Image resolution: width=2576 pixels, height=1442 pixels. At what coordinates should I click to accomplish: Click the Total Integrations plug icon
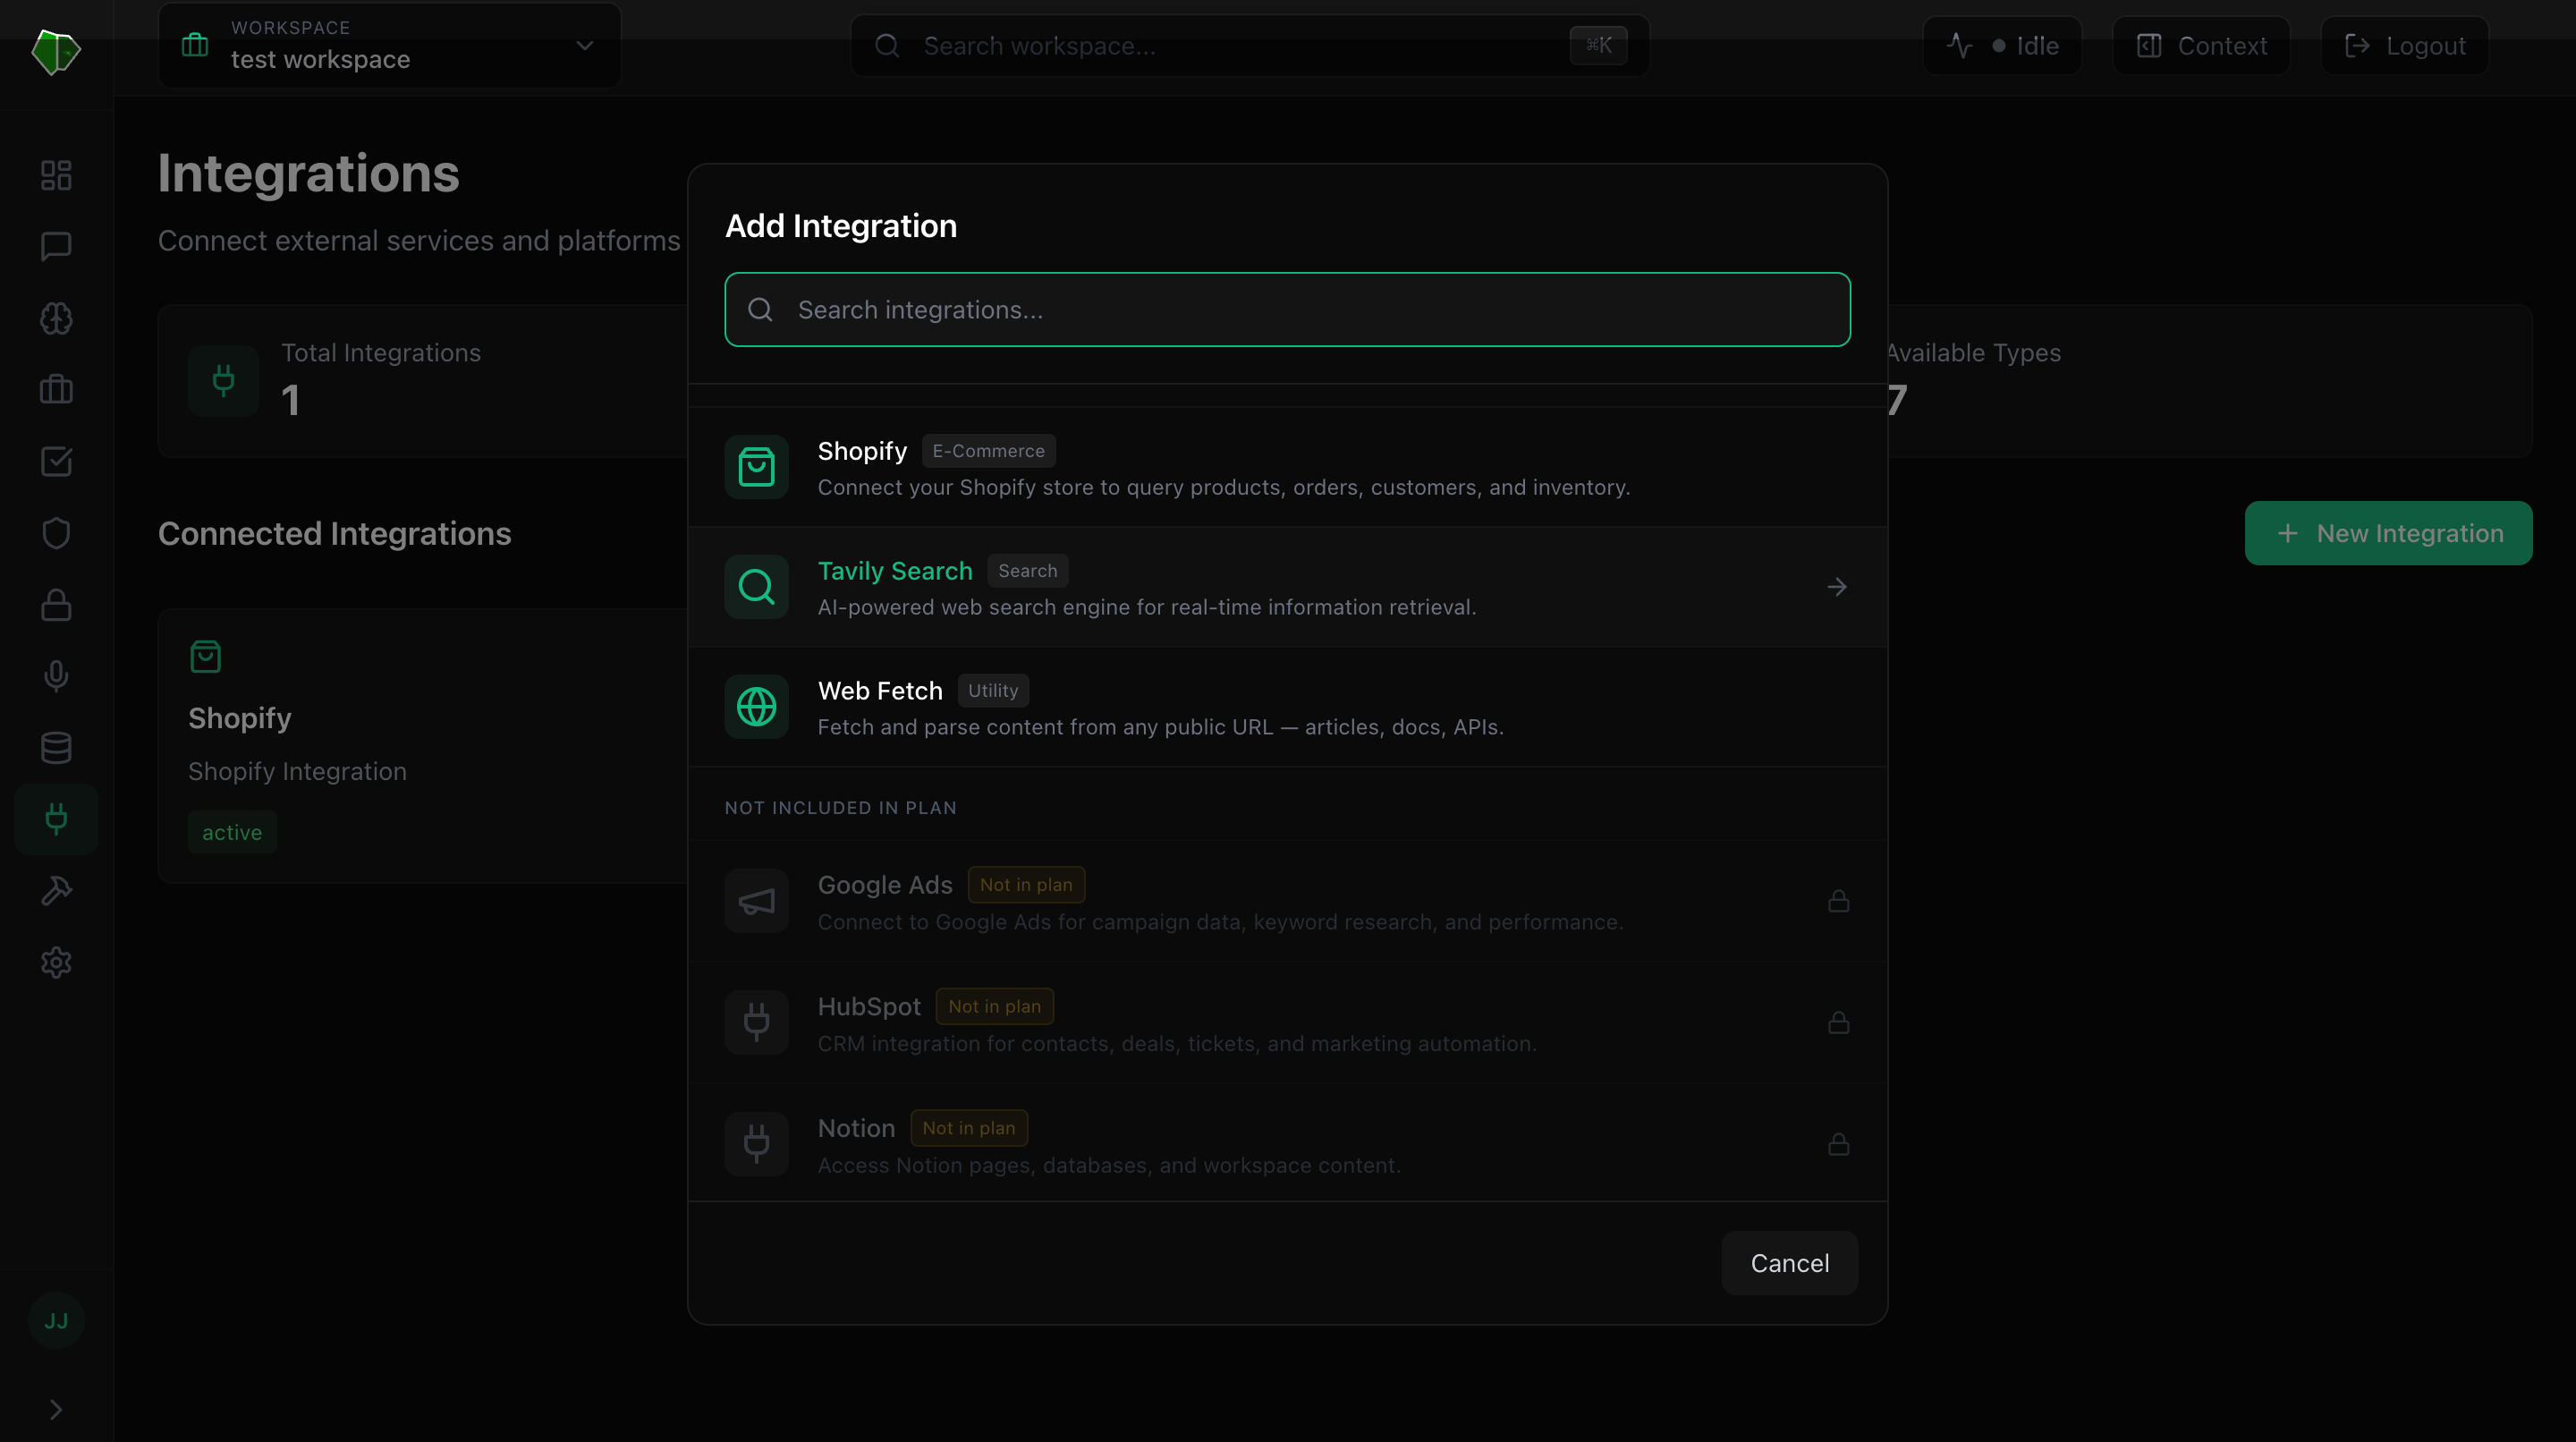click(x=224, y=380)
